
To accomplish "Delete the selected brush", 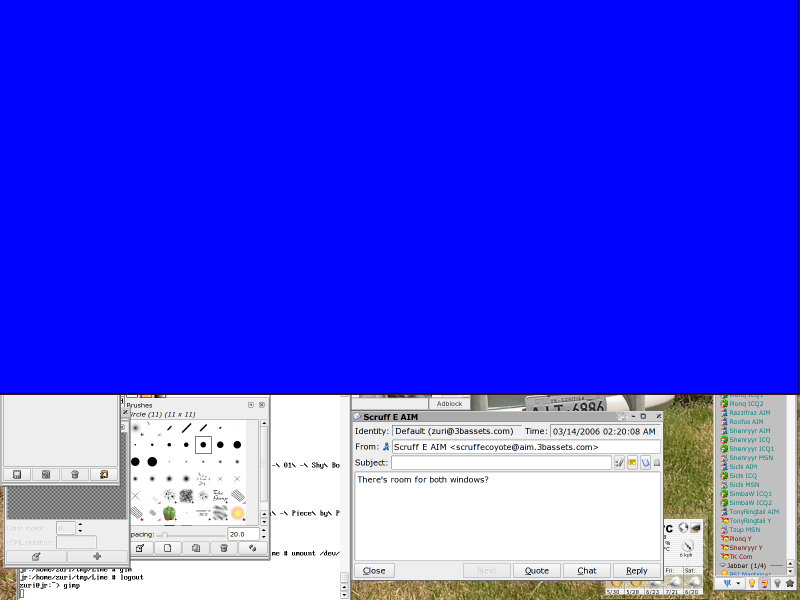I will tap(224, 547).
